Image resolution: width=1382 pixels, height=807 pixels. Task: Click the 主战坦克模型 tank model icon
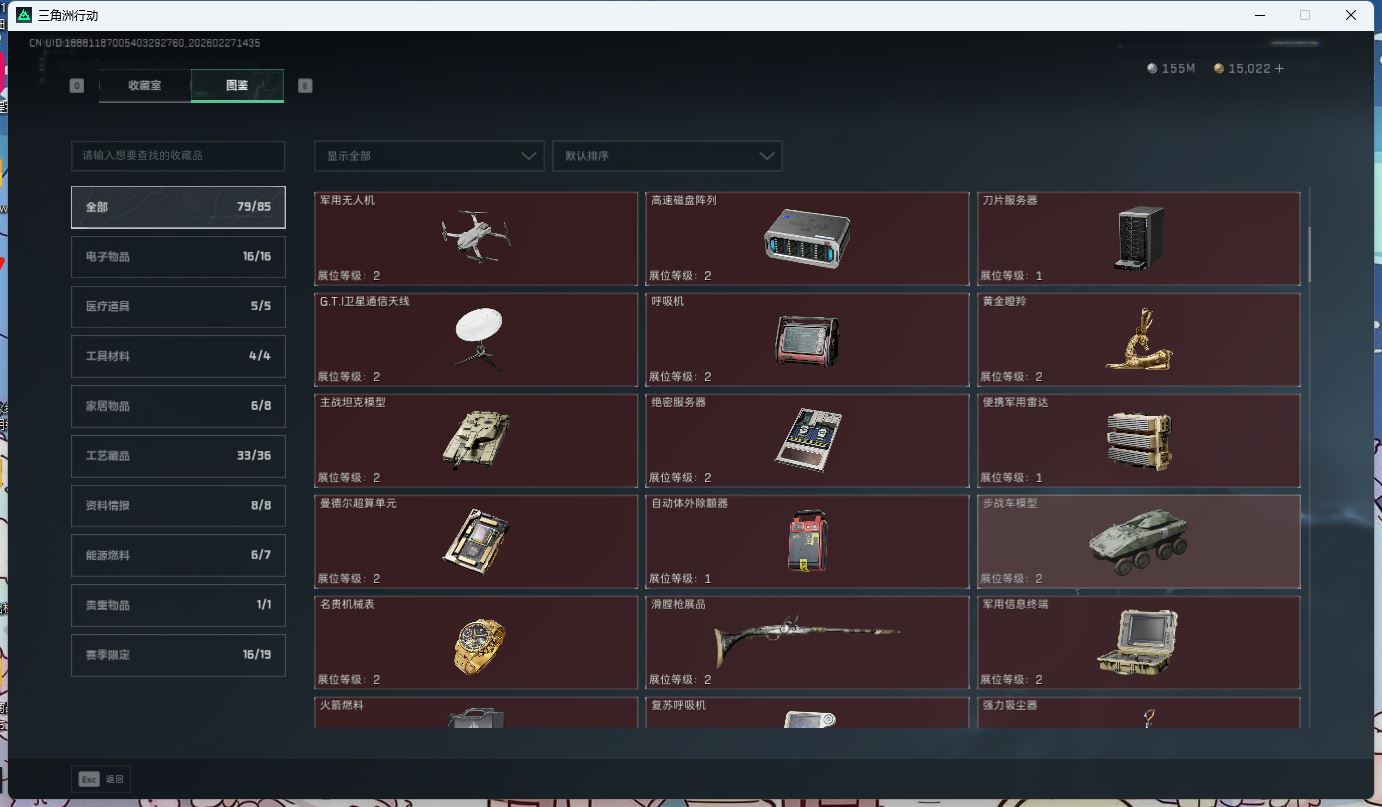[477, 440]
